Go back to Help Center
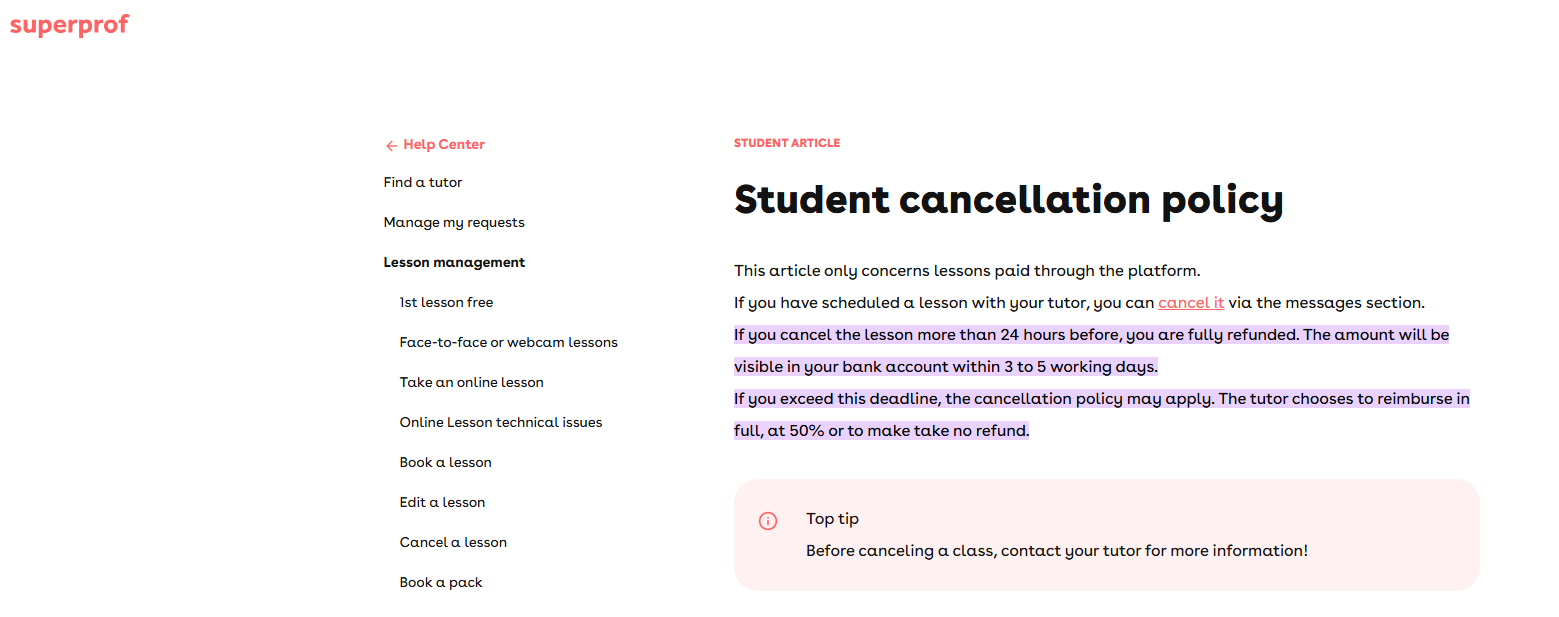Screen dimensions: 1559x617 (x=444, y=145)
